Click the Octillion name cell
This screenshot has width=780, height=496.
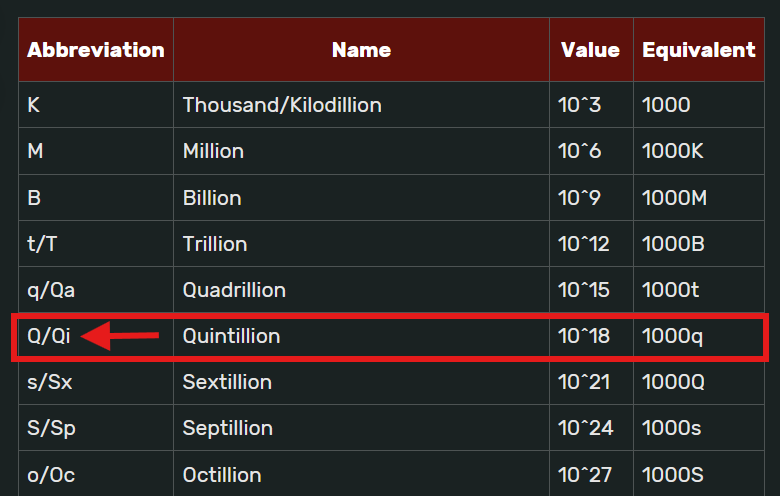coord(222,475)
